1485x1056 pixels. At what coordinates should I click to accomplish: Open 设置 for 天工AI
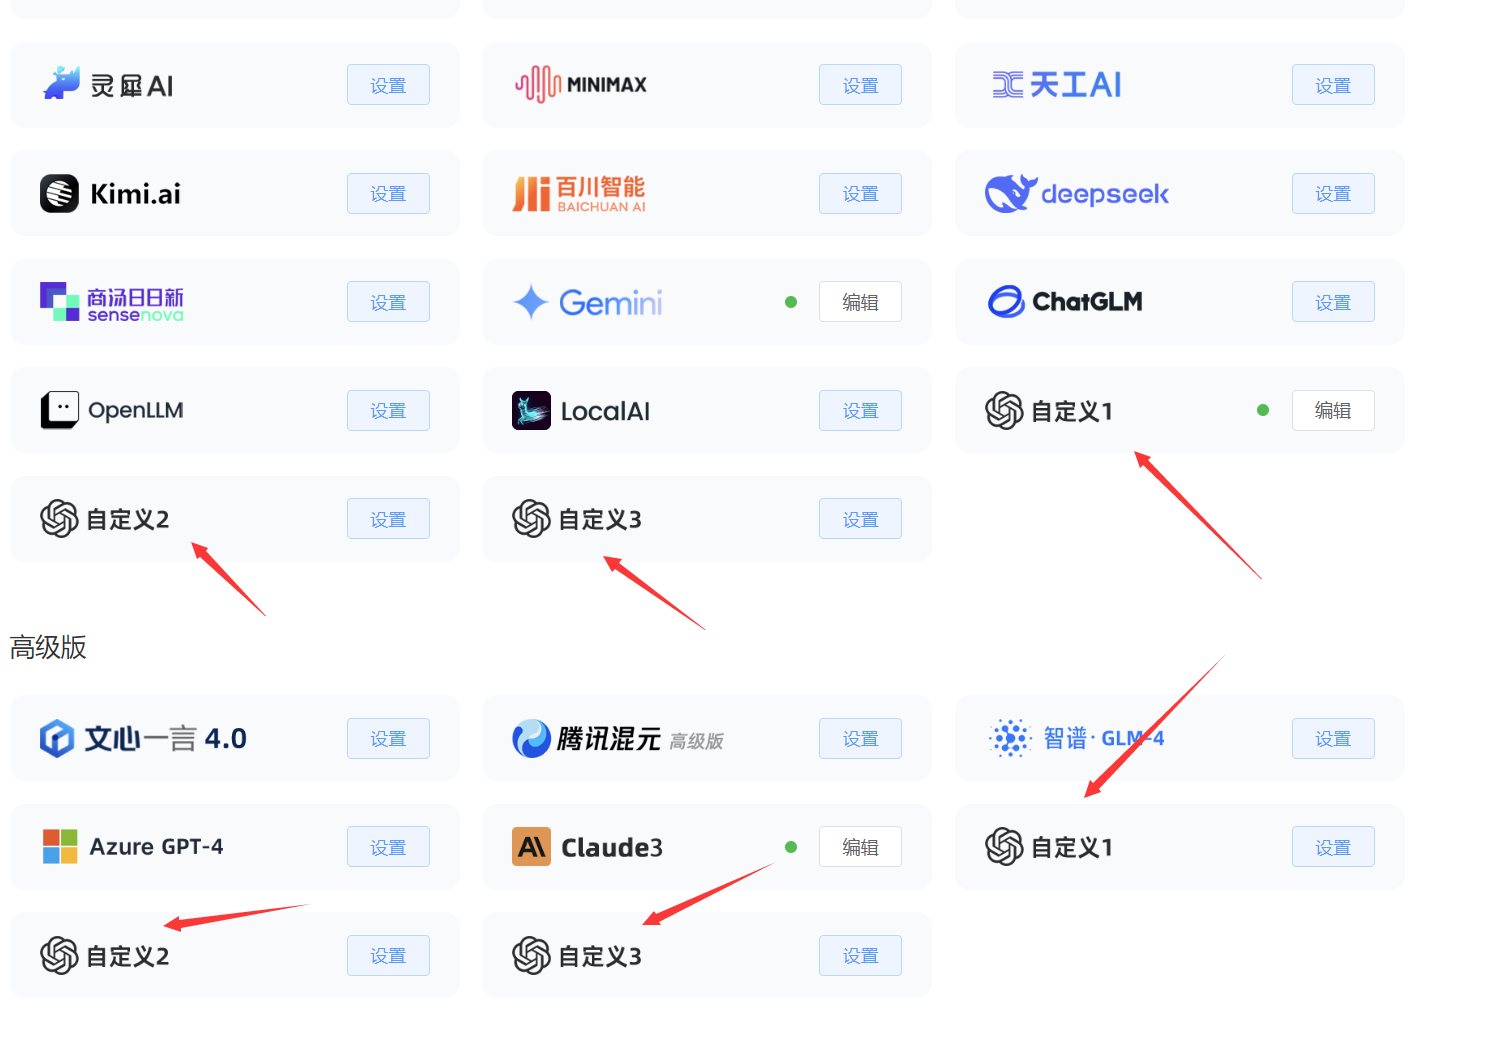click(1333, 85)
